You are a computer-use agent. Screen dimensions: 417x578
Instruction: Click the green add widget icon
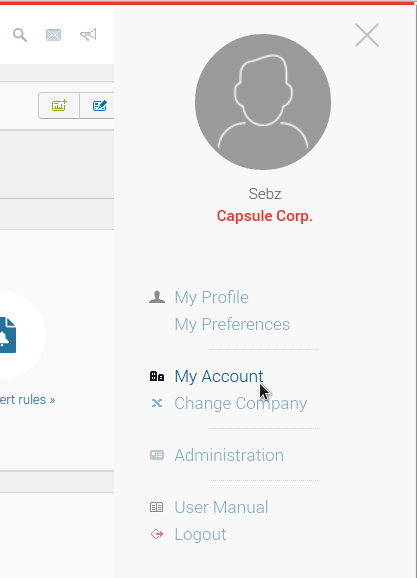tap(59, 106)
